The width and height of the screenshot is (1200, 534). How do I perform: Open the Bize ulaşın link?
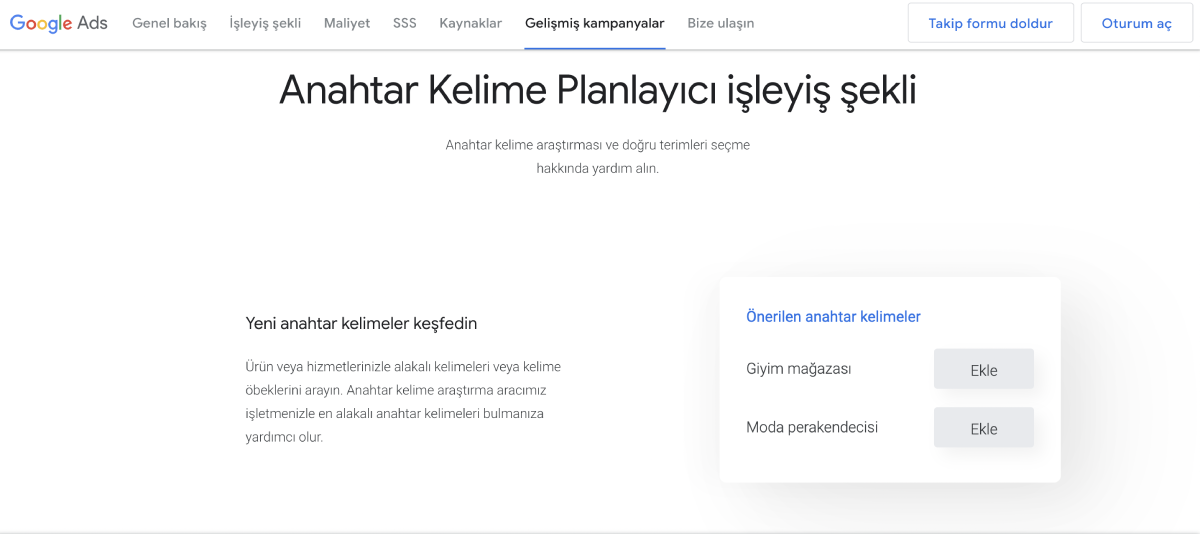click(721, 23)
